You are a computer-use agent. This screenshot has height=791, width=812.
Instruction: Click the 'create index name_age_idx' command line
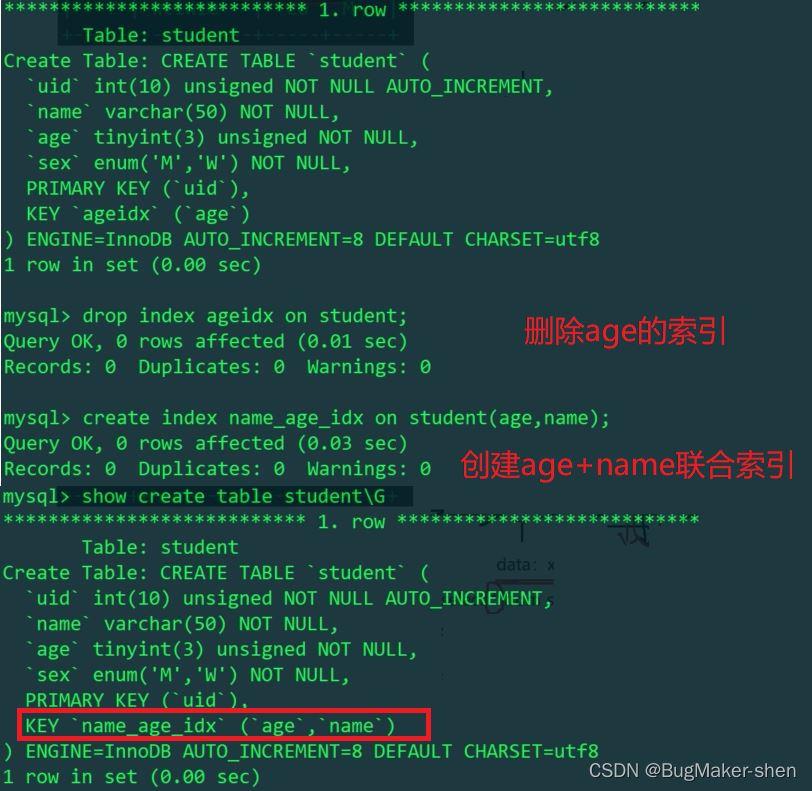[306, 418]
